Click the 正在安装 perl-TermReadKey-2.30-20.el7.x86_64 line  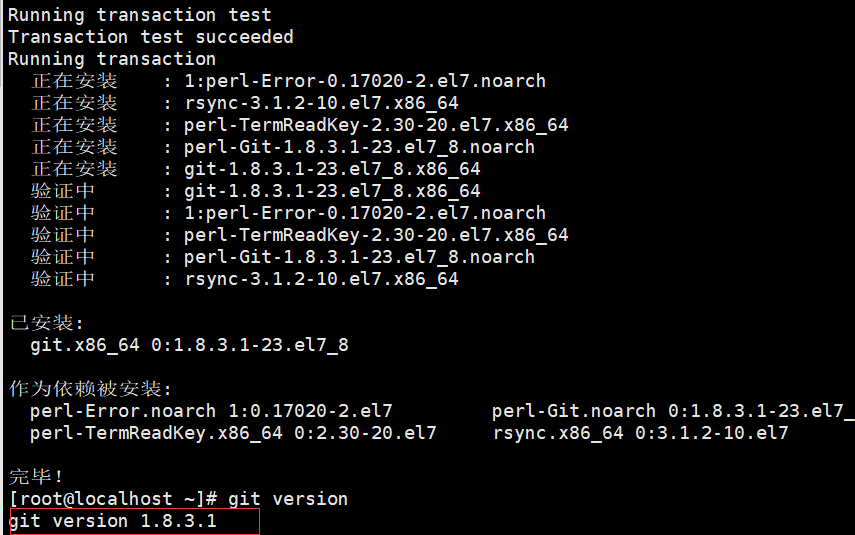click(x=300, y=125)
